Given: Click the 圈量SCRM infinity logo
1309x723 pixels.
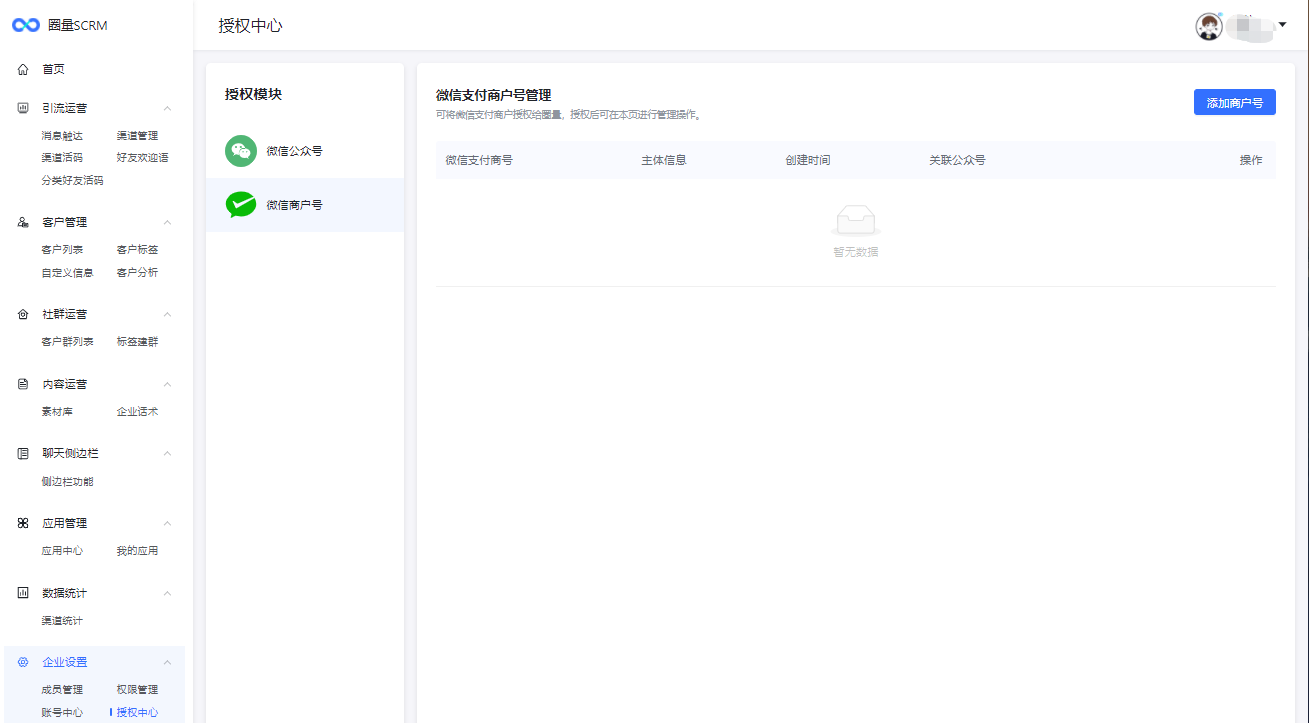Looking at the screenshot, I should 25,25.
